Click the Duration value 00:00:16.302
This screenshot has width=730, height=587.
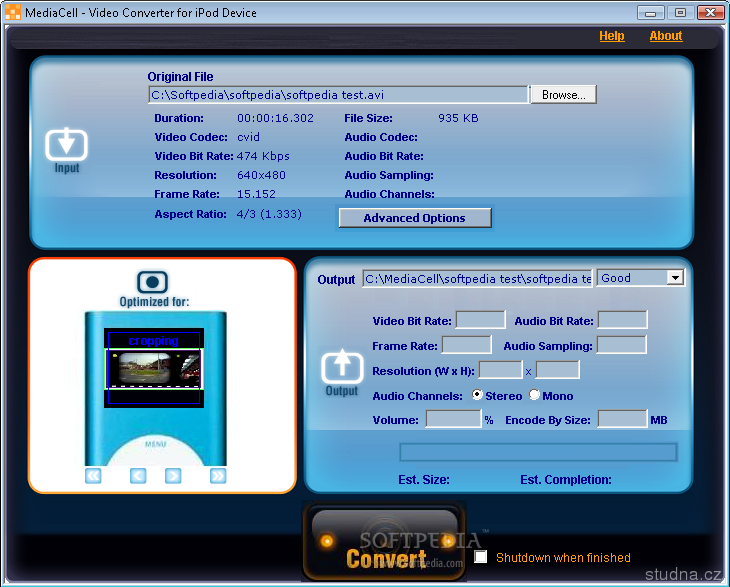(x=275, y=118)
